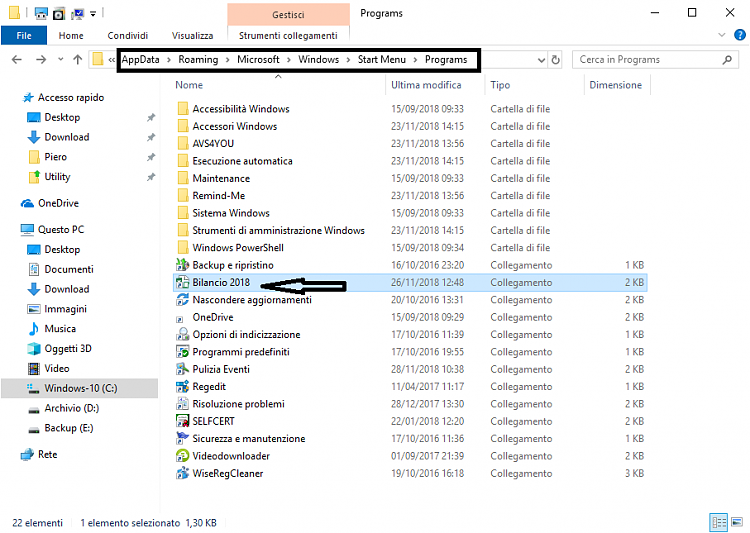Go back with the left arrow button
The image size is (750, 533).
pos(17,59)
